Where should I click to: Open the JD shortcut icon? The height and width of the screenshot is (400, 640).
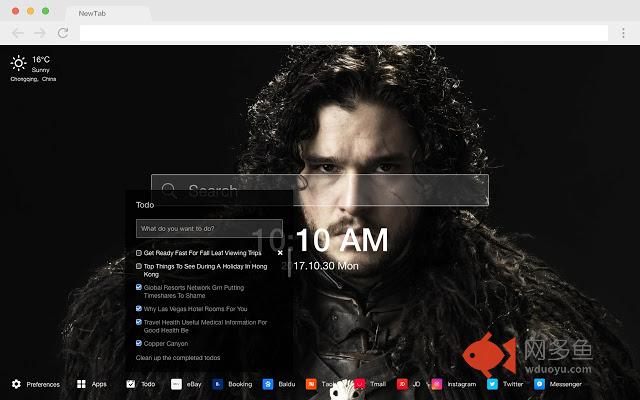tap(402, 384)
